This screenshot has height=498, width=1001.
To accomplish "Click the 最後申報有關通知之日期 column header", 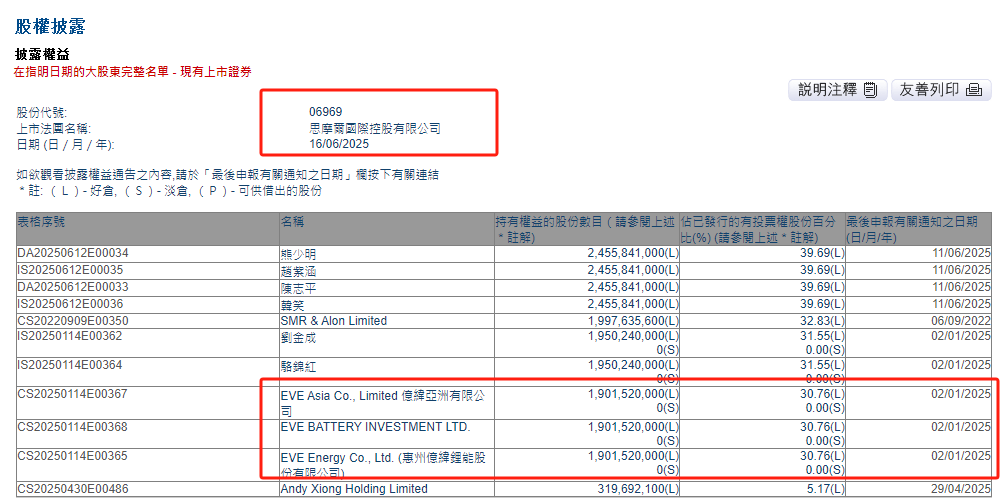I will [919, 229].
